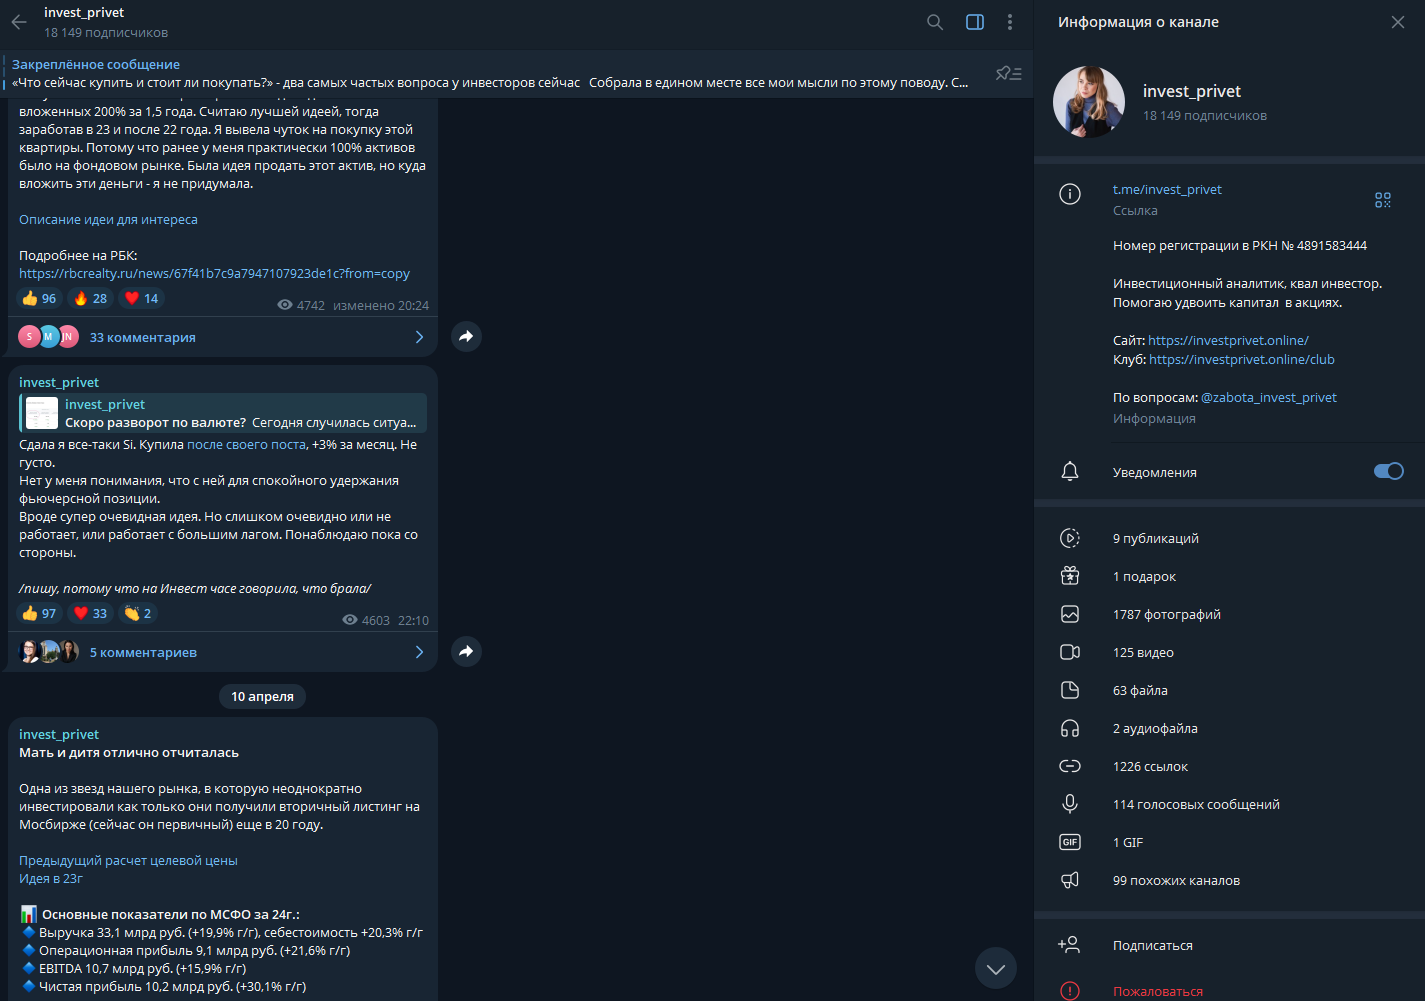The height and width of the screenshot is (1001, 1425).
Task: Forward the post with 5 comments
Action: [x=466, y=651]
